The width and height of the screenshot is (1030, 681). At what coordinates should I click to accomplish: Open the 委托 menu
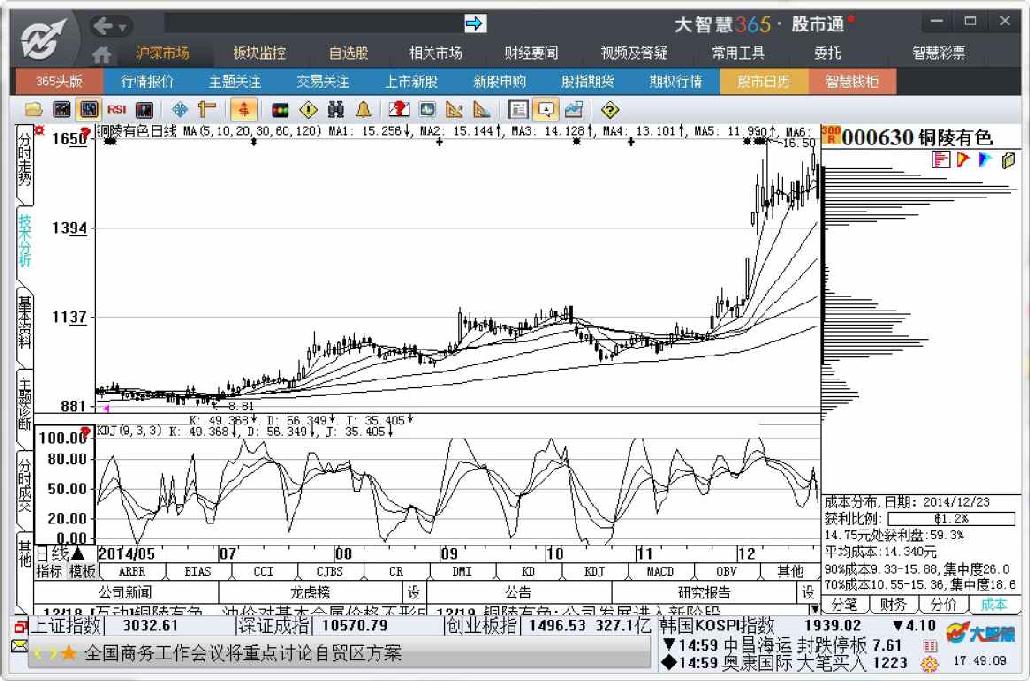828,53
